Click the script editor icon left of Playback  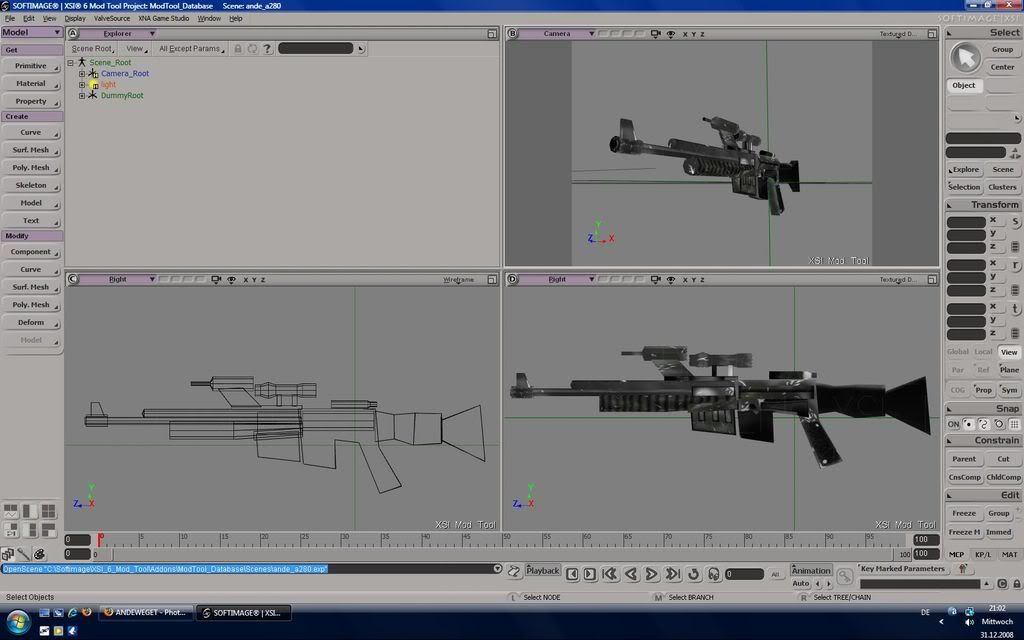pyautogui.click(x=514, y=571)
